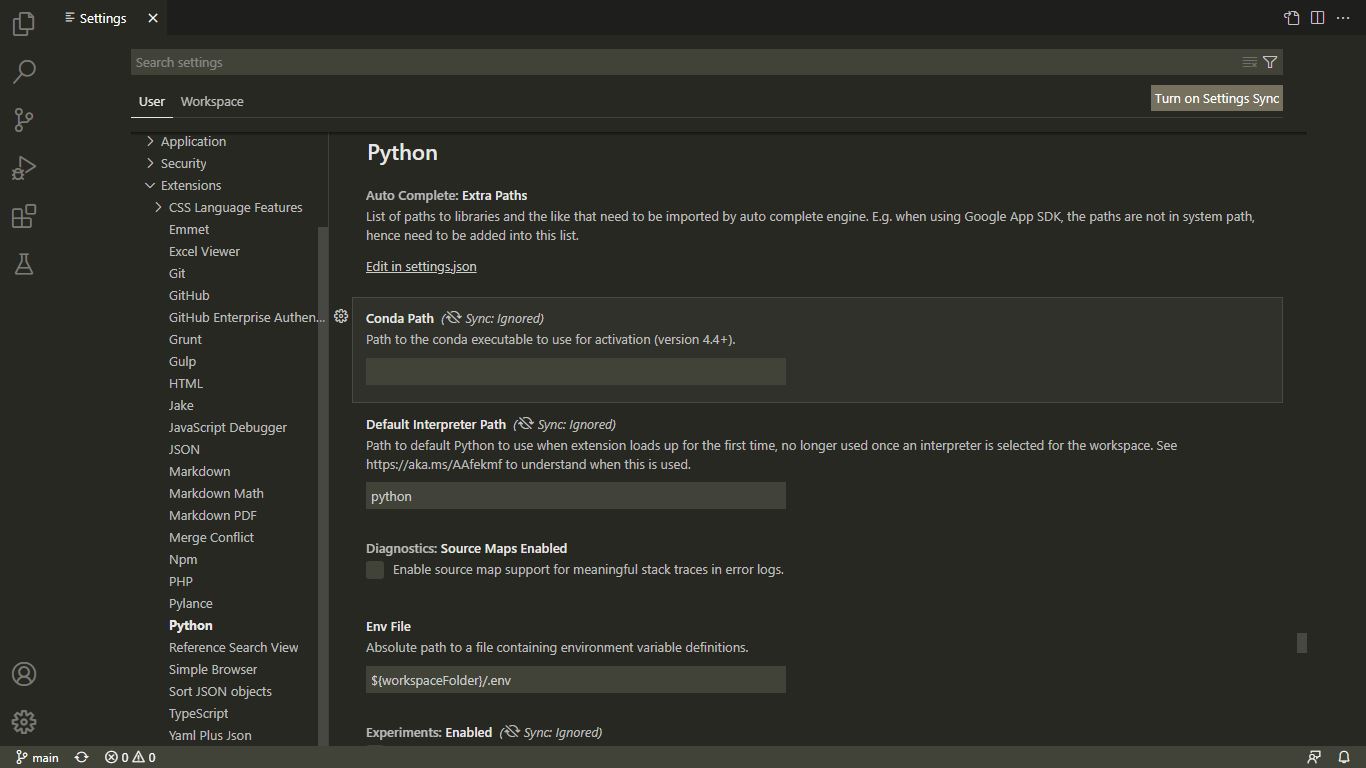Open the Run and Debug view
This screenshot has width=1366, height=768.
point(23,168)
